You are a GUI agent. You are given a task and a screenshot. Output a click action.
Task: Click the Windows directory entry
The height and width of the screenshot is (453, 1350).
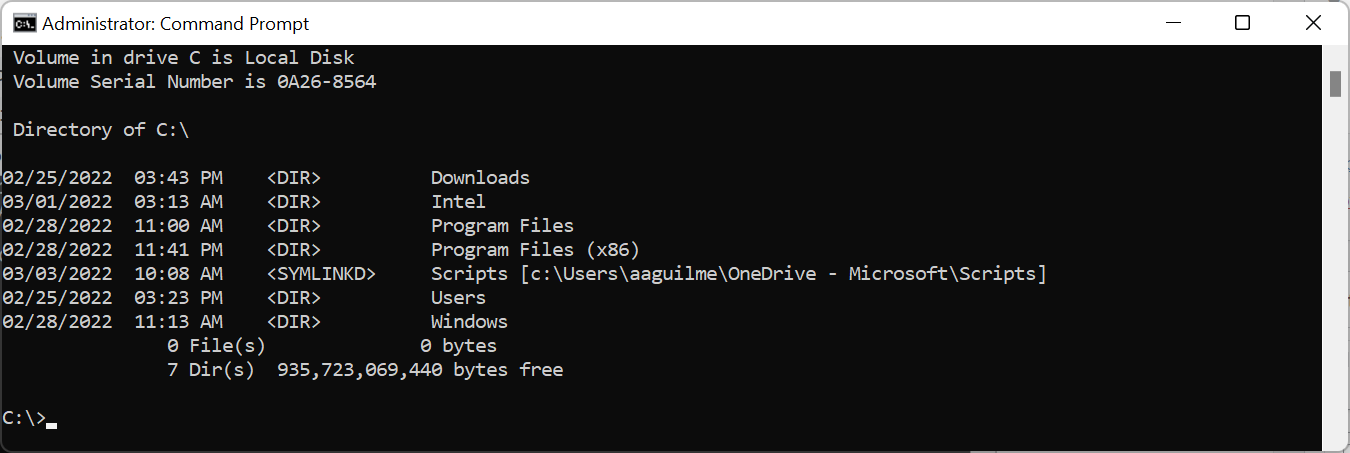tap(469, 322)
